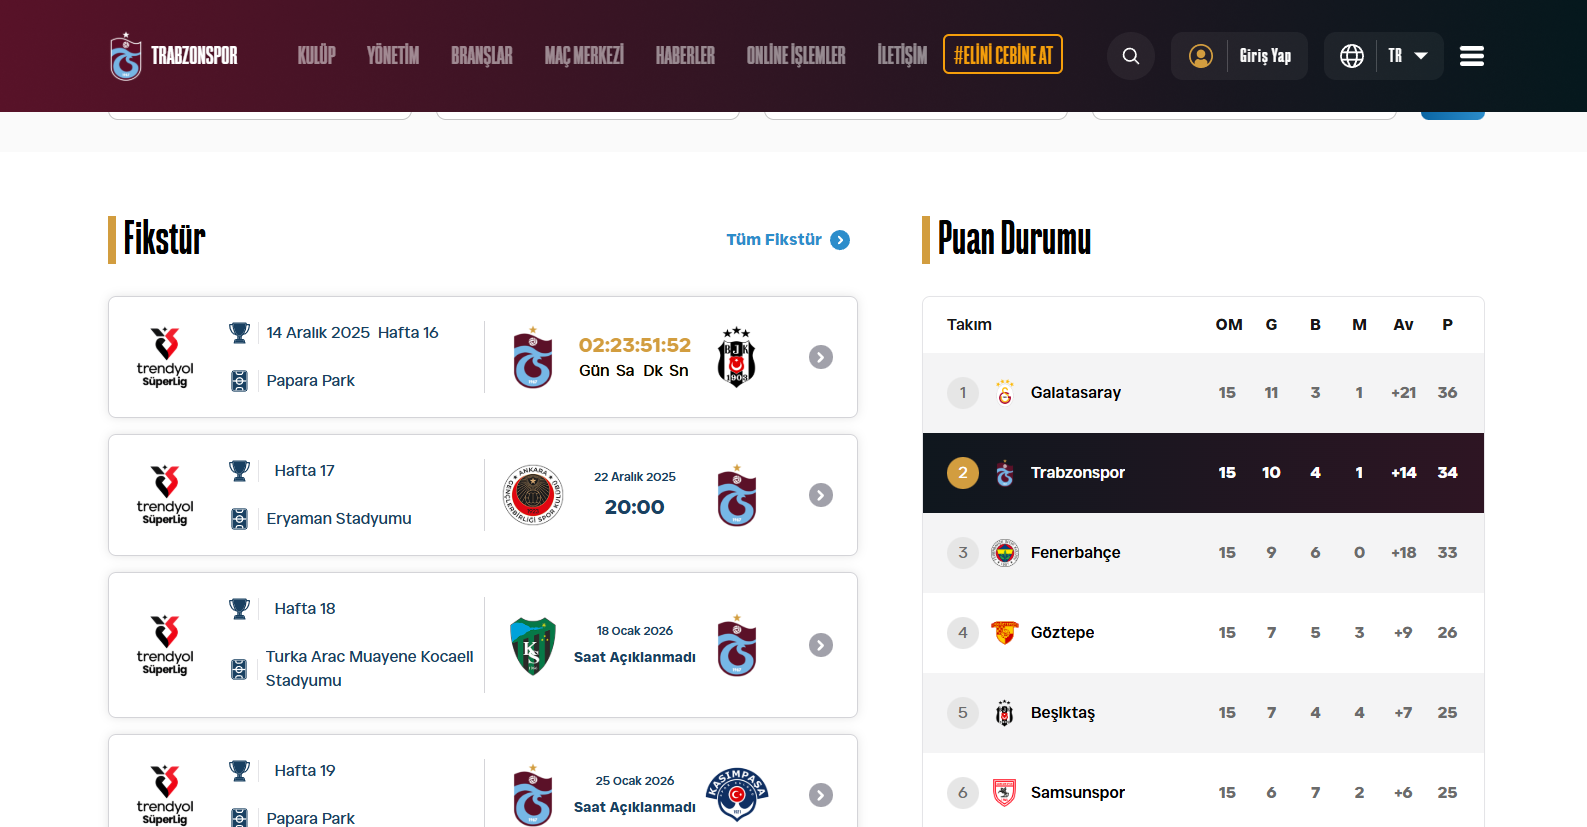Click the Beşiktaş crest in Hafta 16 fixture
Screen dimensions: 1587x827
click(x=737, y=357)
